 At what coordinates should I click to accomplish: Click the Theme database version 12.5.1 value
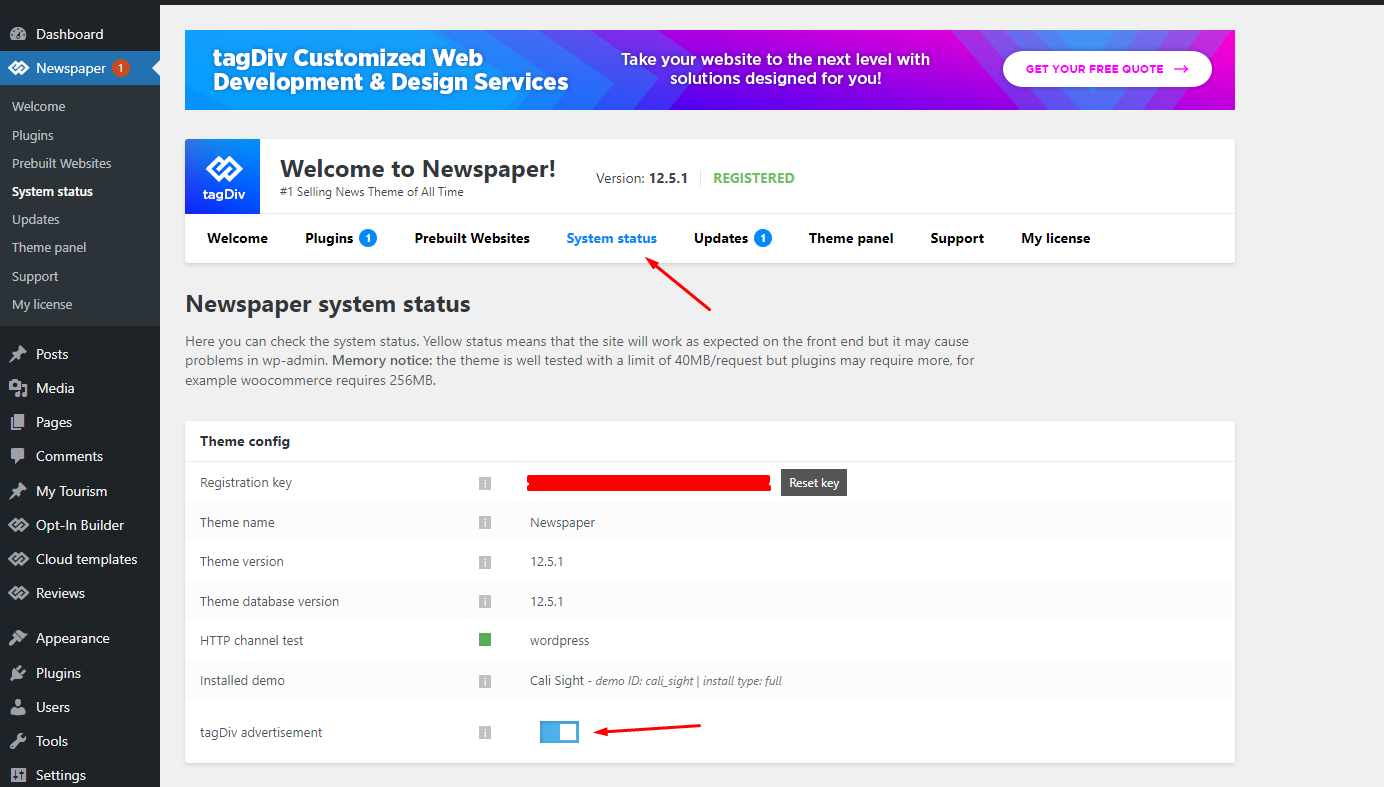pyautogui.click(x=547, y=602)
